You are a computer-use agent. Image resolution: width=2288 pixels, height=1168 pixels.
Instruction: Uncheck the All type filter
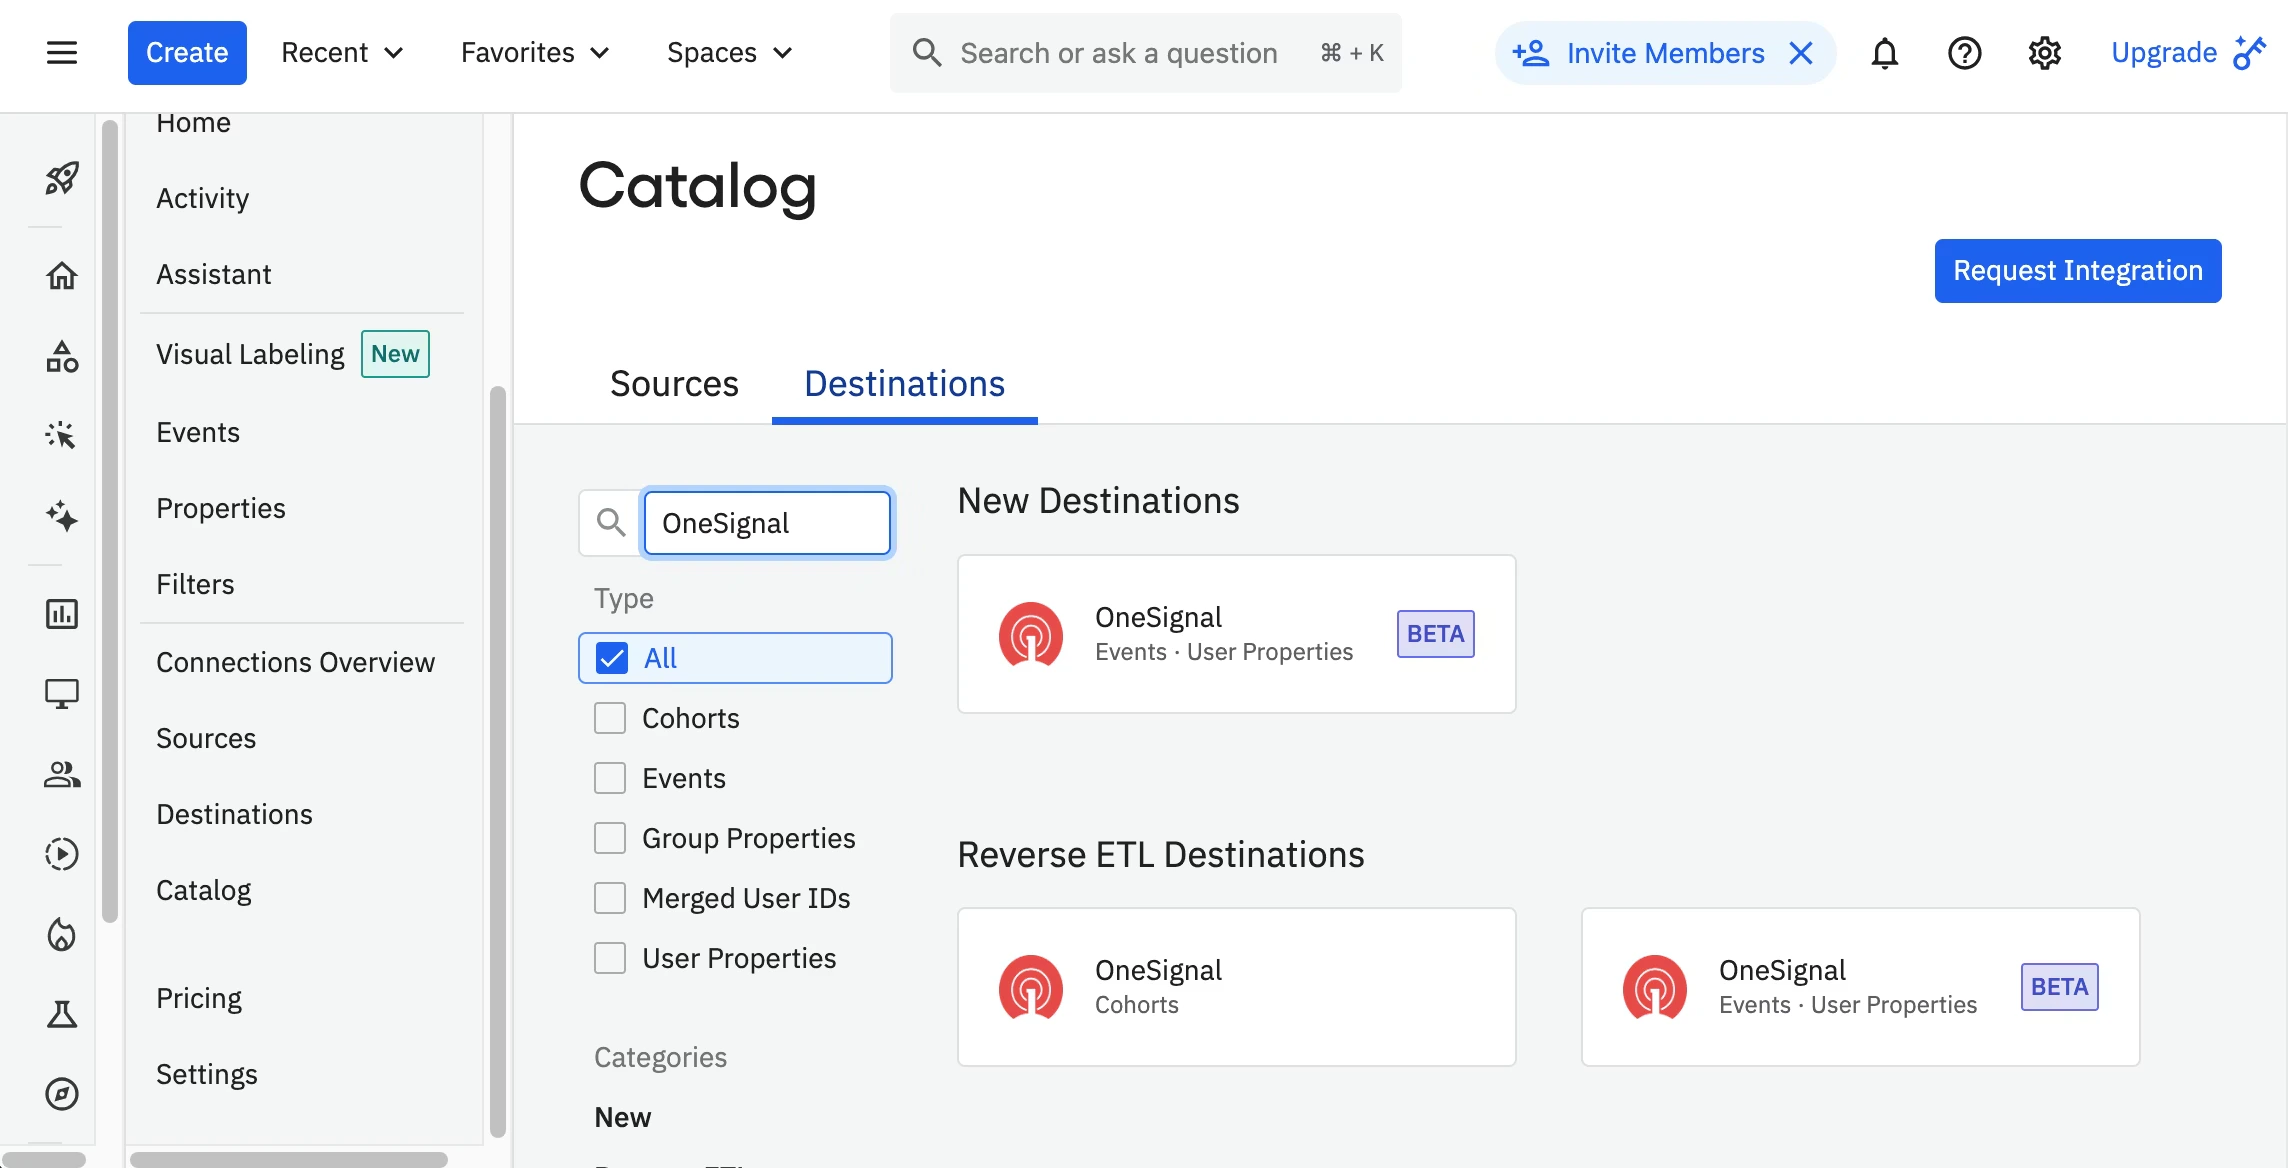click(610, 657)
